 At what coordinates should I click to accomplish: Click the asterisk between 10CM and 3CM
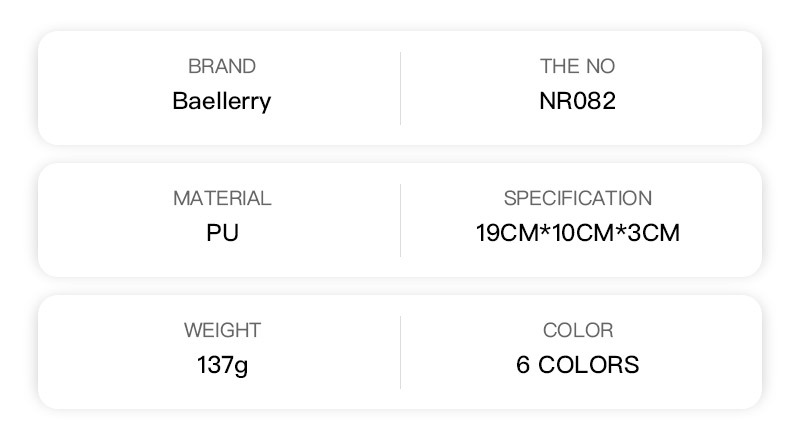[x=620, y=230]
